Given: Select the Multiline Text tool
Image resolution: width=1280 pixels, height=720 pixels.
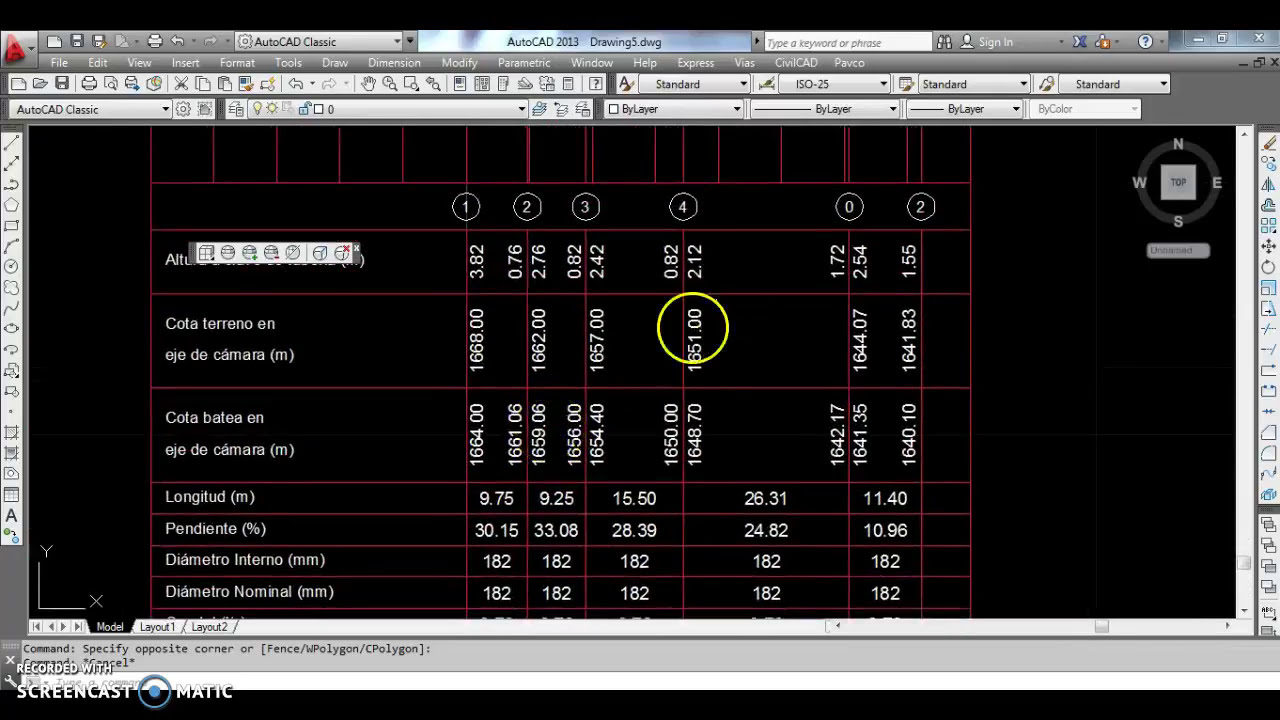Looking at the screenshot, I should 11,515.
